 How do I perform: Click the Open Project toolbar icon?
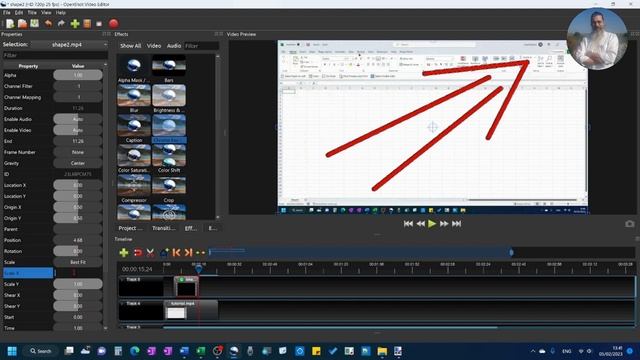pyautogui.click(x=22, y=24)
